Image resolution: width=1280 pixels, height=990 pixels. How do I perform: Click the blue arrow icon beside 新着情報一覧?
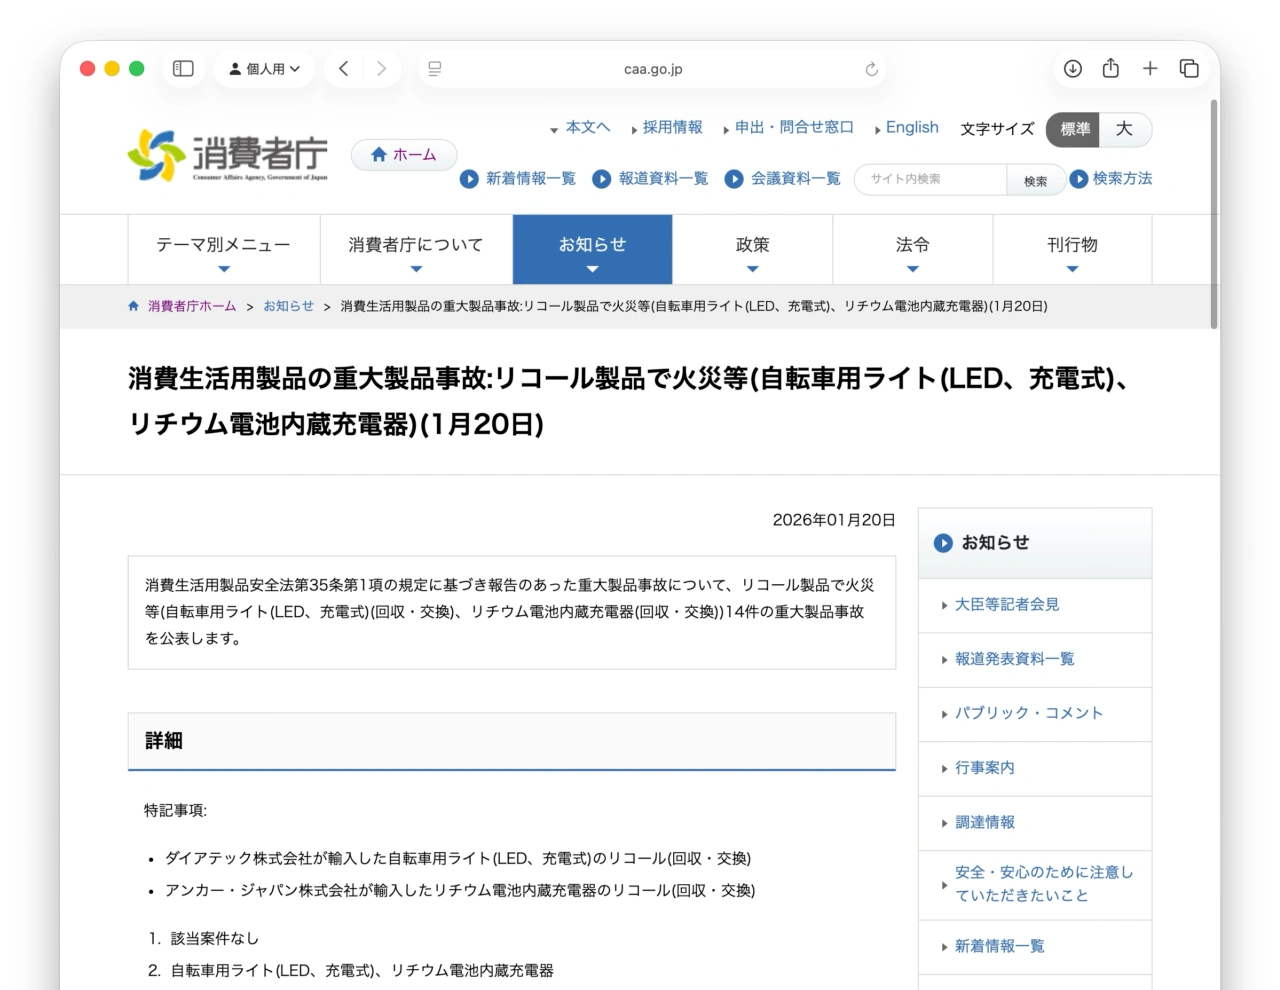click(469, 179)
